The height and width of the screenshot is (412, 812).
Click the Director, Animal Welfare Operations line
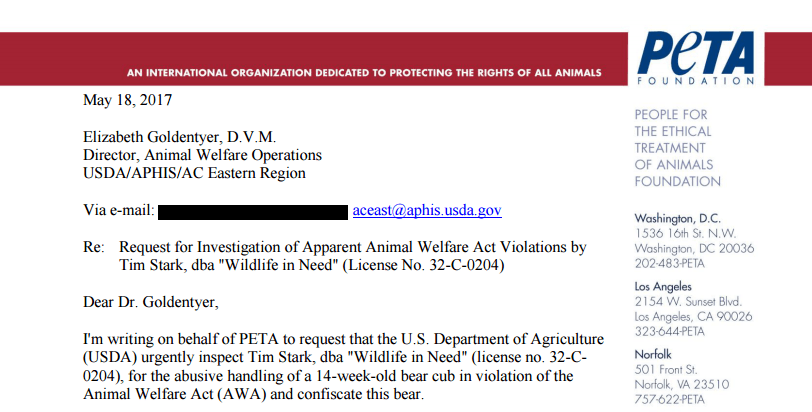click(x=202, y=156)
